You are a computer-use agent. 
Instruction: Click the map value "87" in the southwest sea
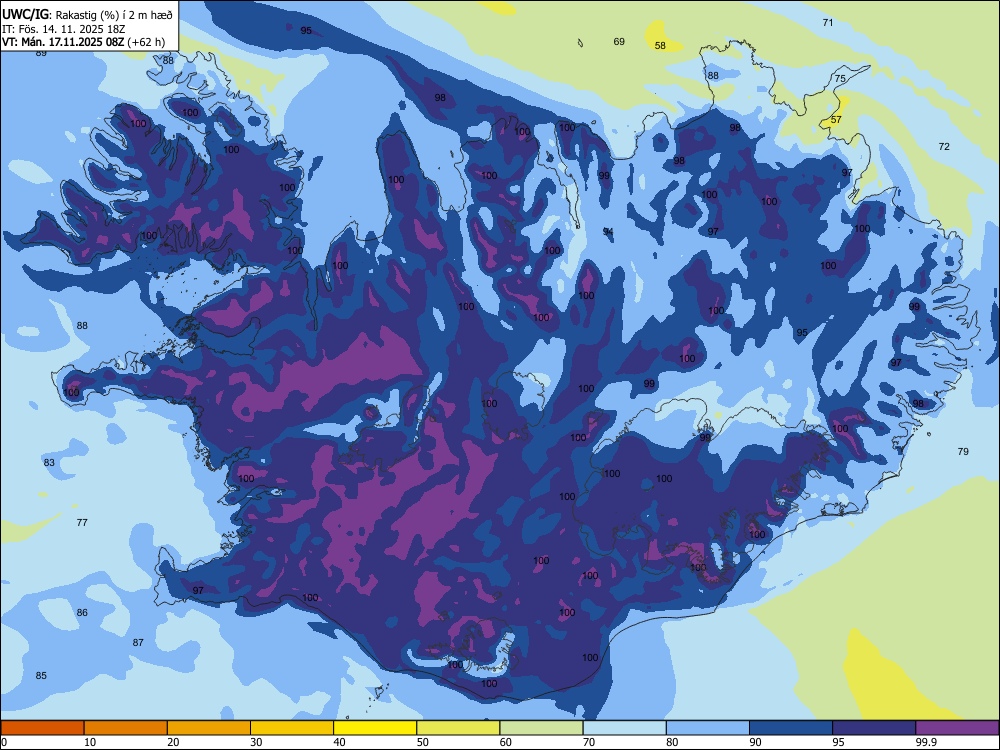[138, 643]
